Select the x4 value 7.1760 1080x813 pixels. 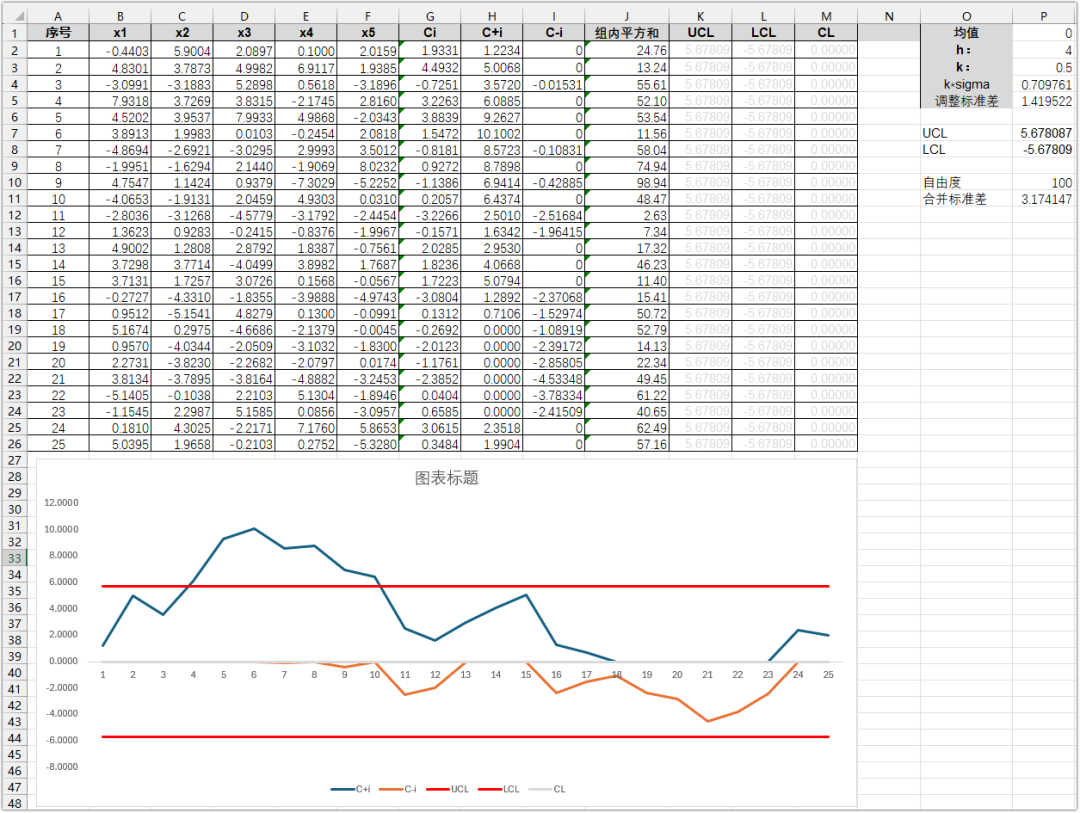coord(306,428)
